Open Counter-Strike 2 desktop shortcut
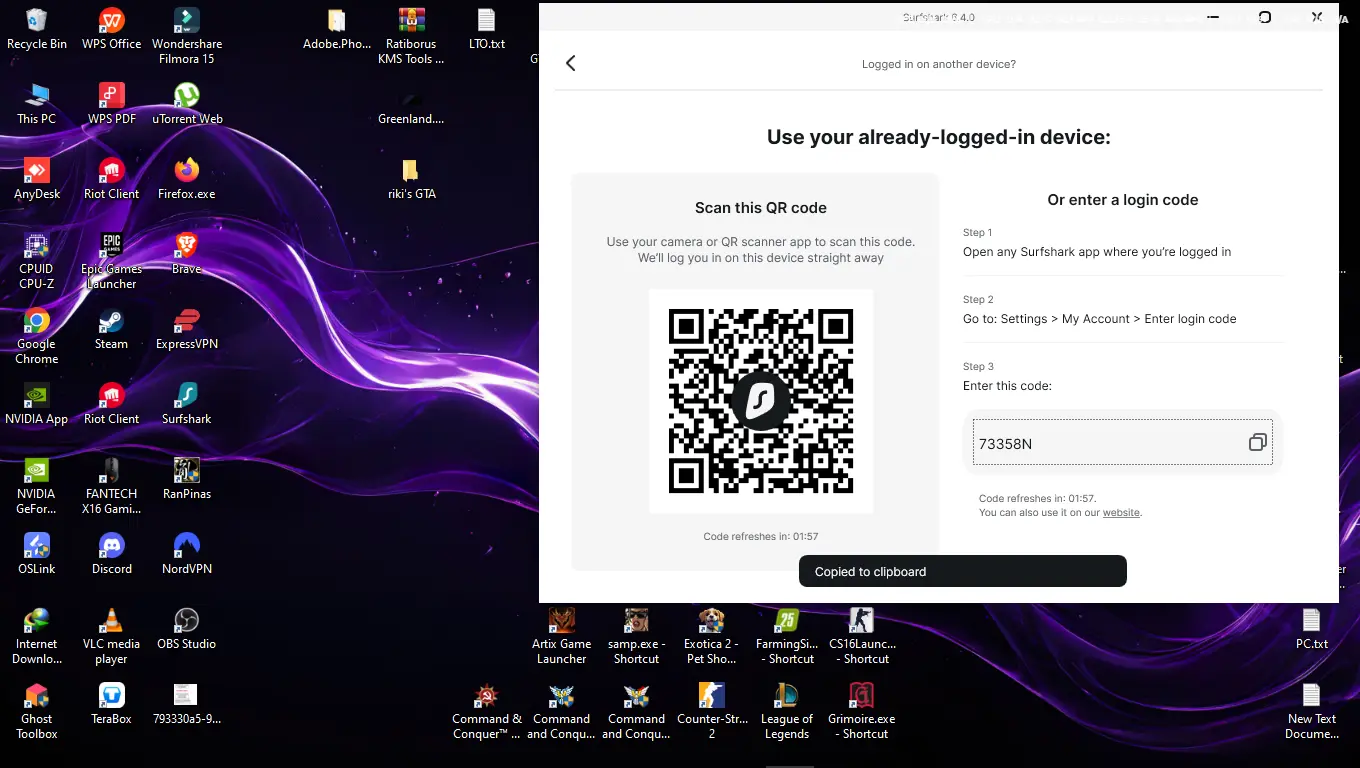The width and height of the screenshot is (1360, 768). coord(712,711)
